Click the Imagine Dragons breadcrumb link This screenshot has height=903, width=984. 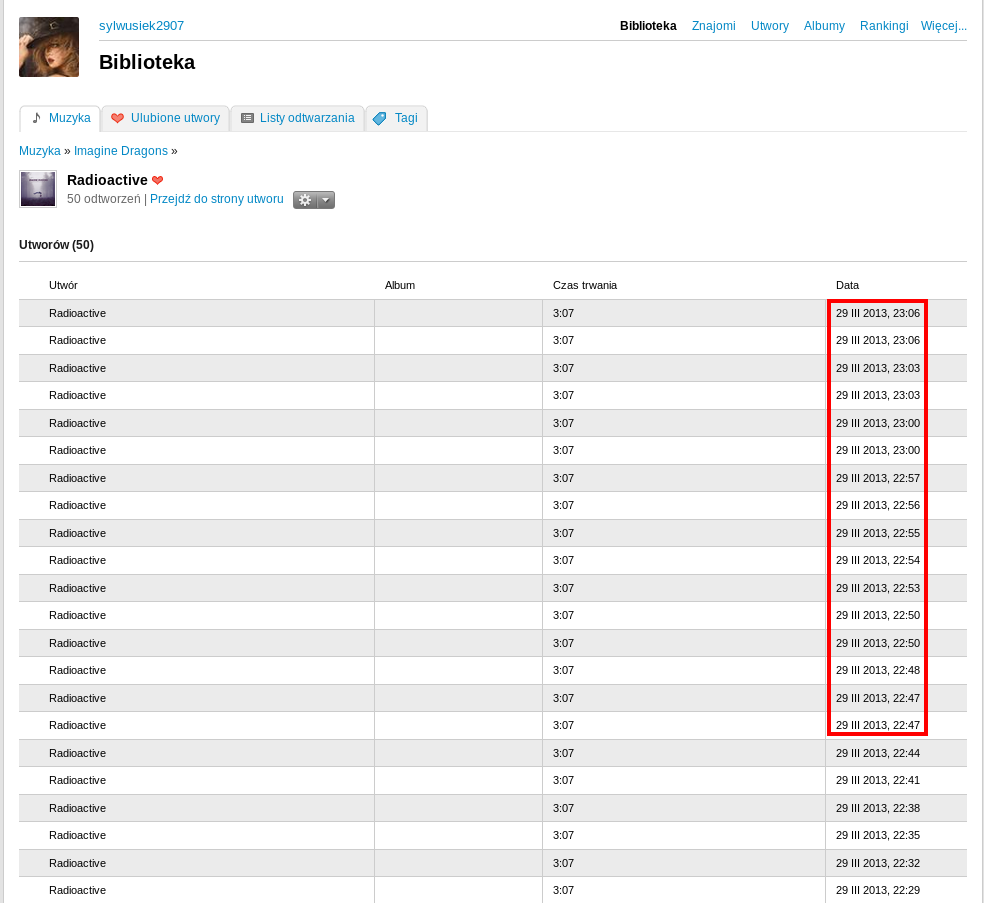(x=121, y=151)
